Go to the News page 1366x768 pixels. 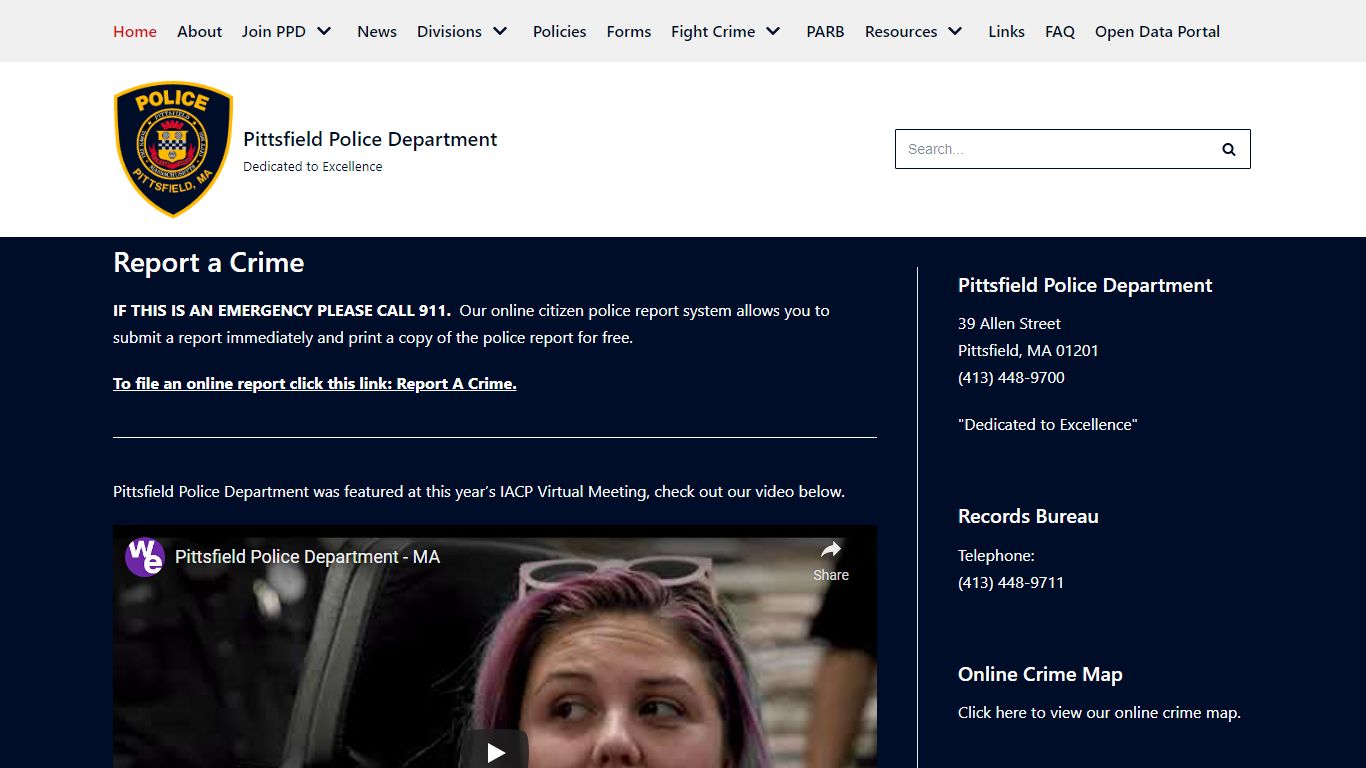[377, 31]
